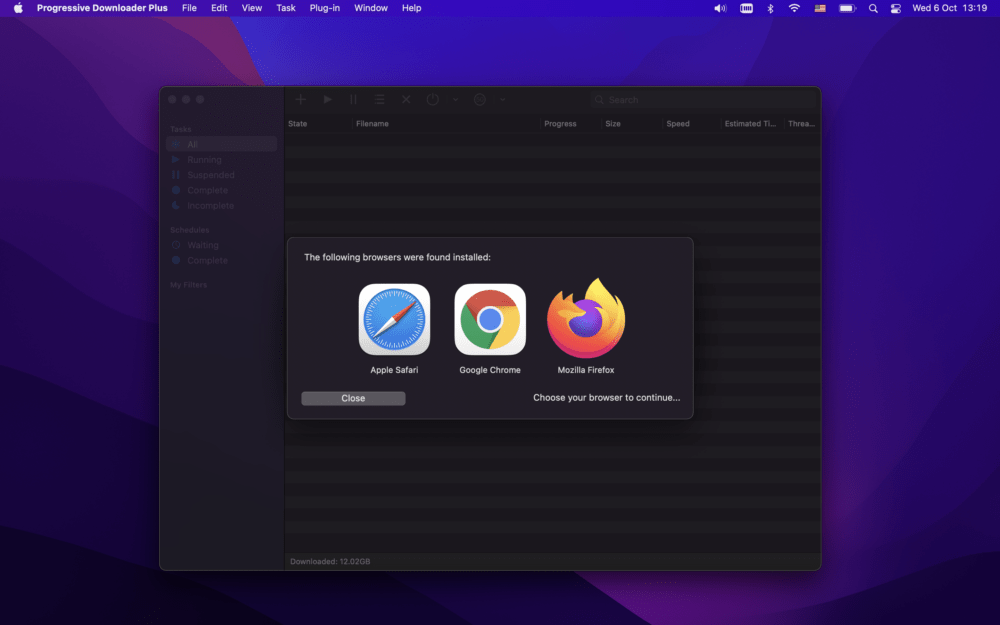1000x625 pixels.
Task: Open the Progressive Downloader Plus app menu
Action: 102,8
